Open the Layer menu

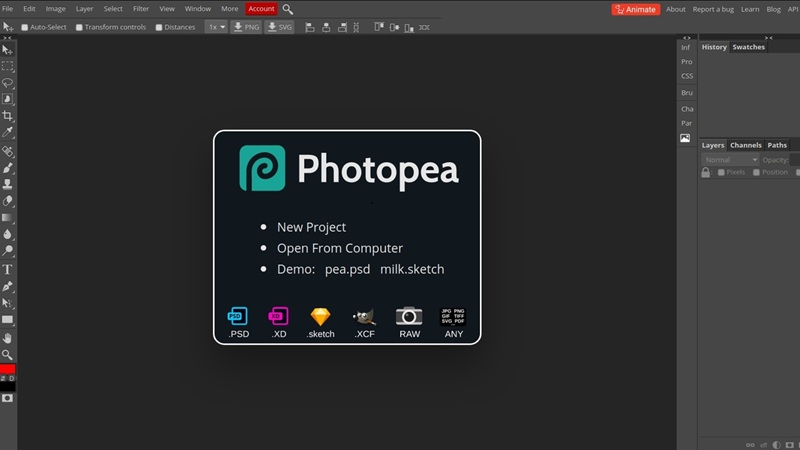tap(84, 9)
